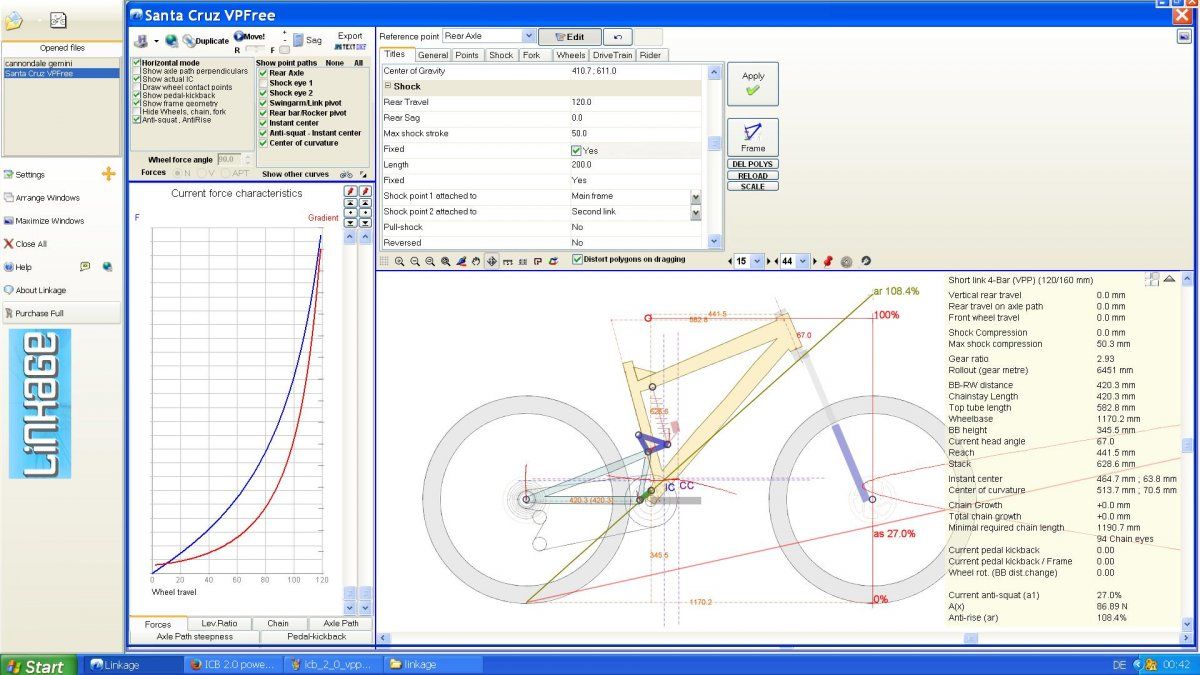The height and width of the screenshot is (675, 1200).
Task: Toggle Distort polygons on dragging checkbox
Action: (578, 260)
